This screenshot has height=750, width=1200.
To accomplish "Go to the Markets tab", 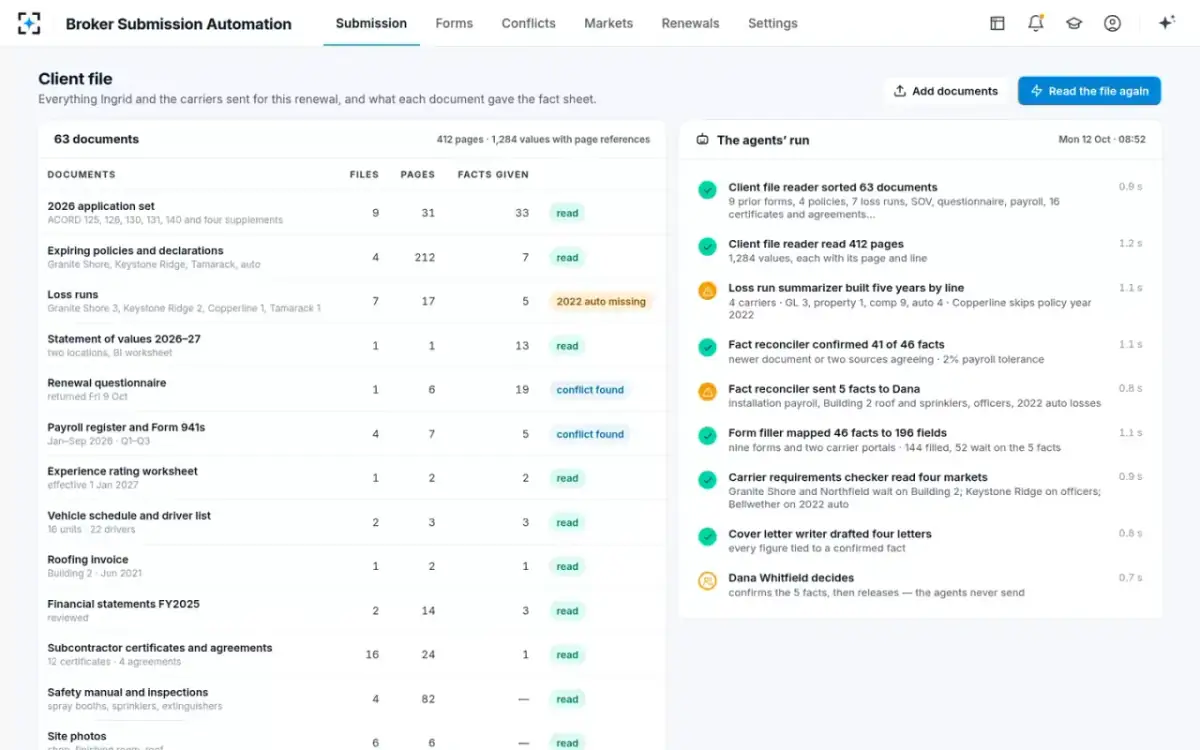I will click(x=609, y=23).
